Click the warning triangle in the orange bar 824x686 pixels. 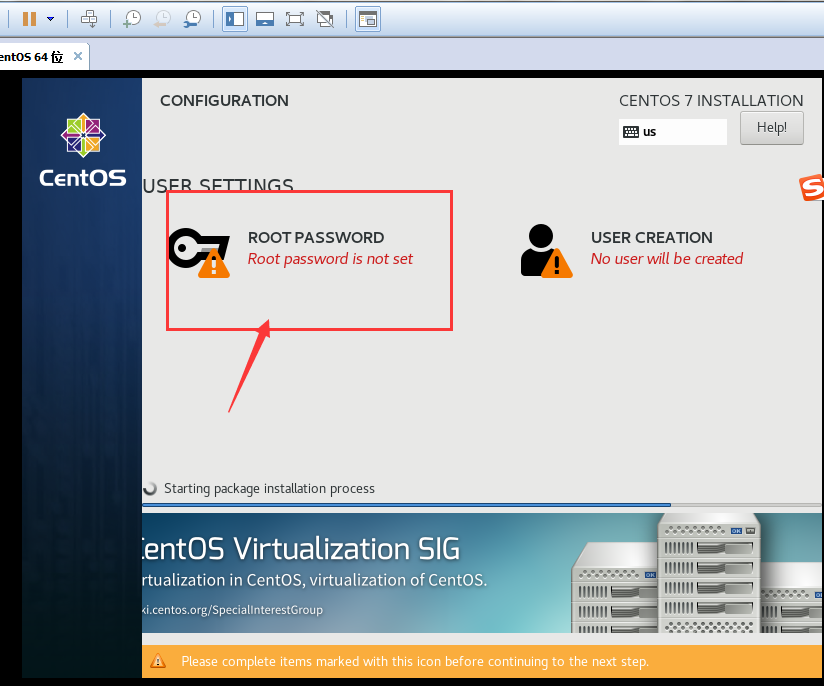tap(158, 661)
